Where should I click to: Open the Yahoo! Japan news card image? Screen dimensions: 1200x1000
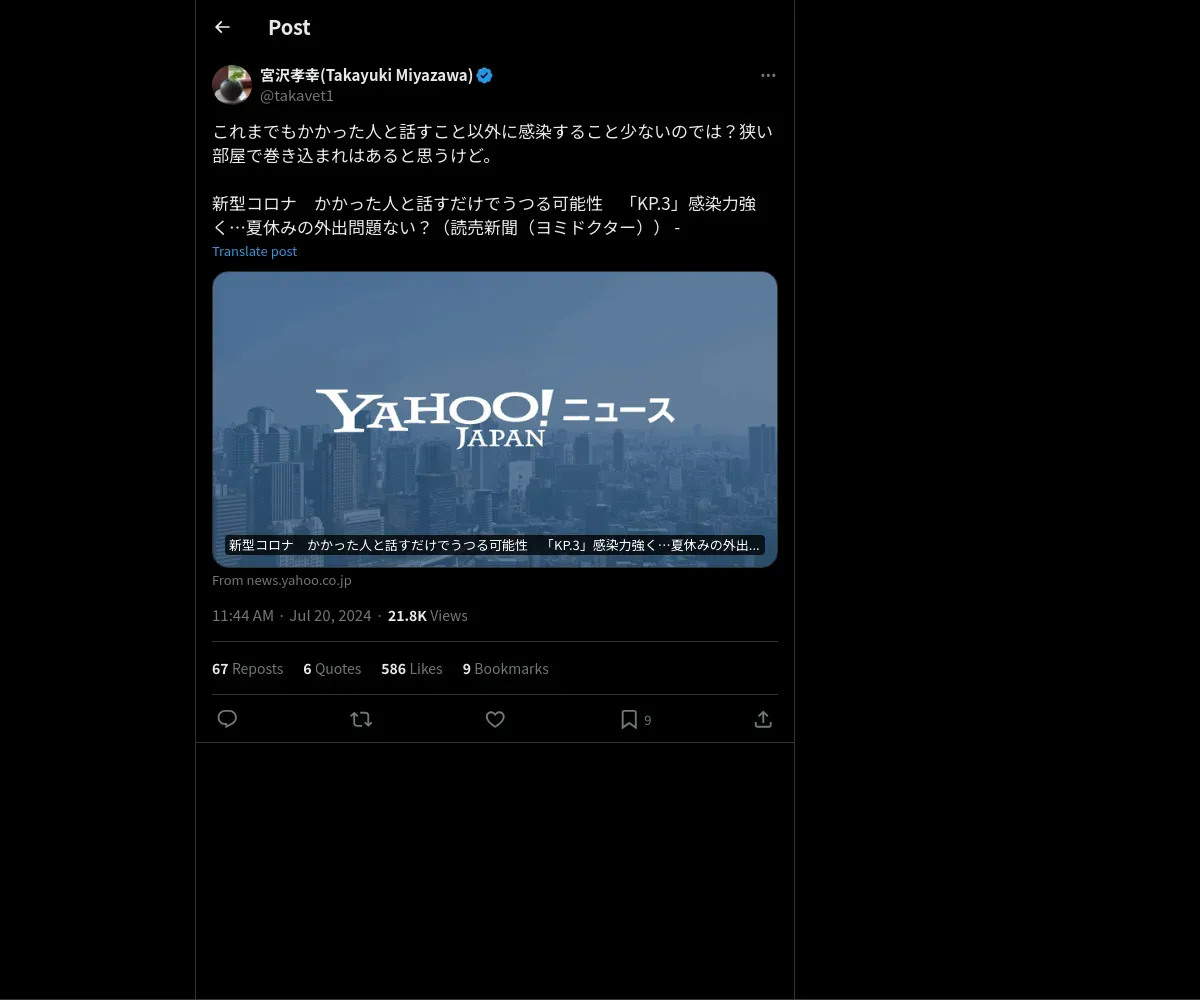(x=495, y=419)
